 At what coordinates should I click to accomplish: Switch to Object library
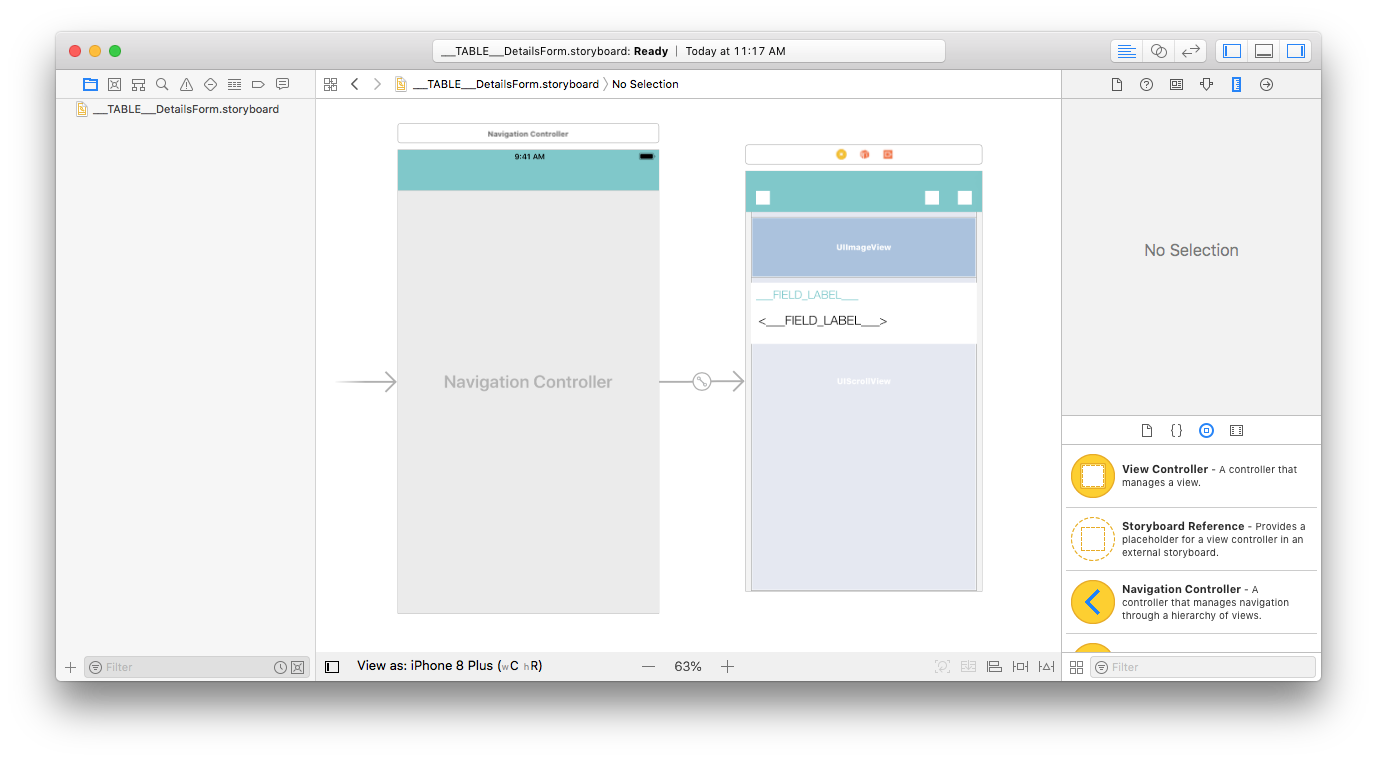[x=1206, y=430]
